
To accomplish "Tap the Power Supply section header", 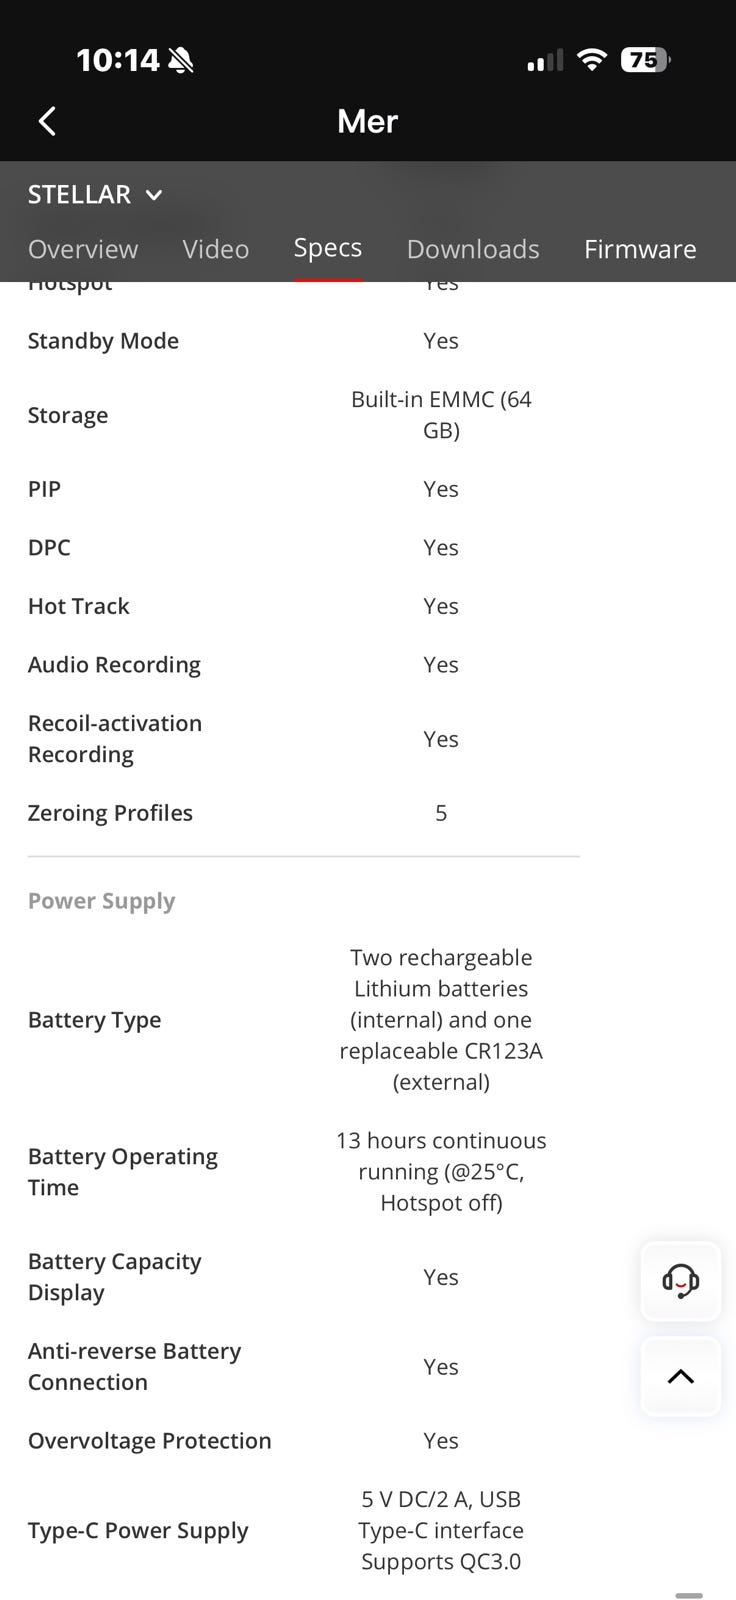I will coord(102,901).
